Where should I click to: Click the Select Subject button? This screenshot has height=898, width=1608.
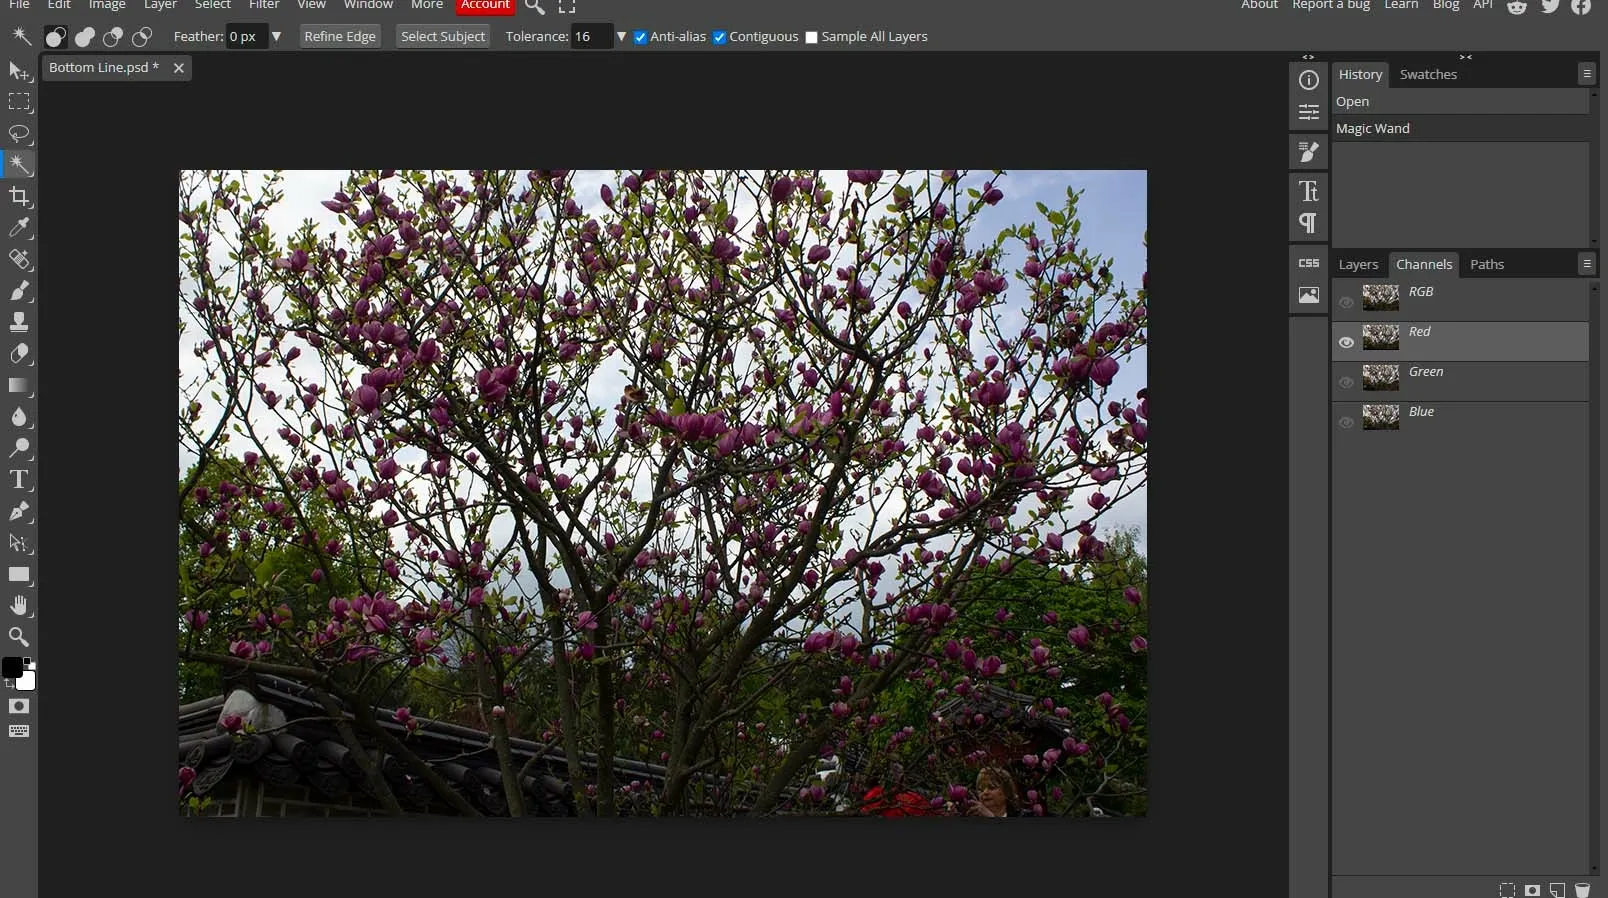pos(443,37)
